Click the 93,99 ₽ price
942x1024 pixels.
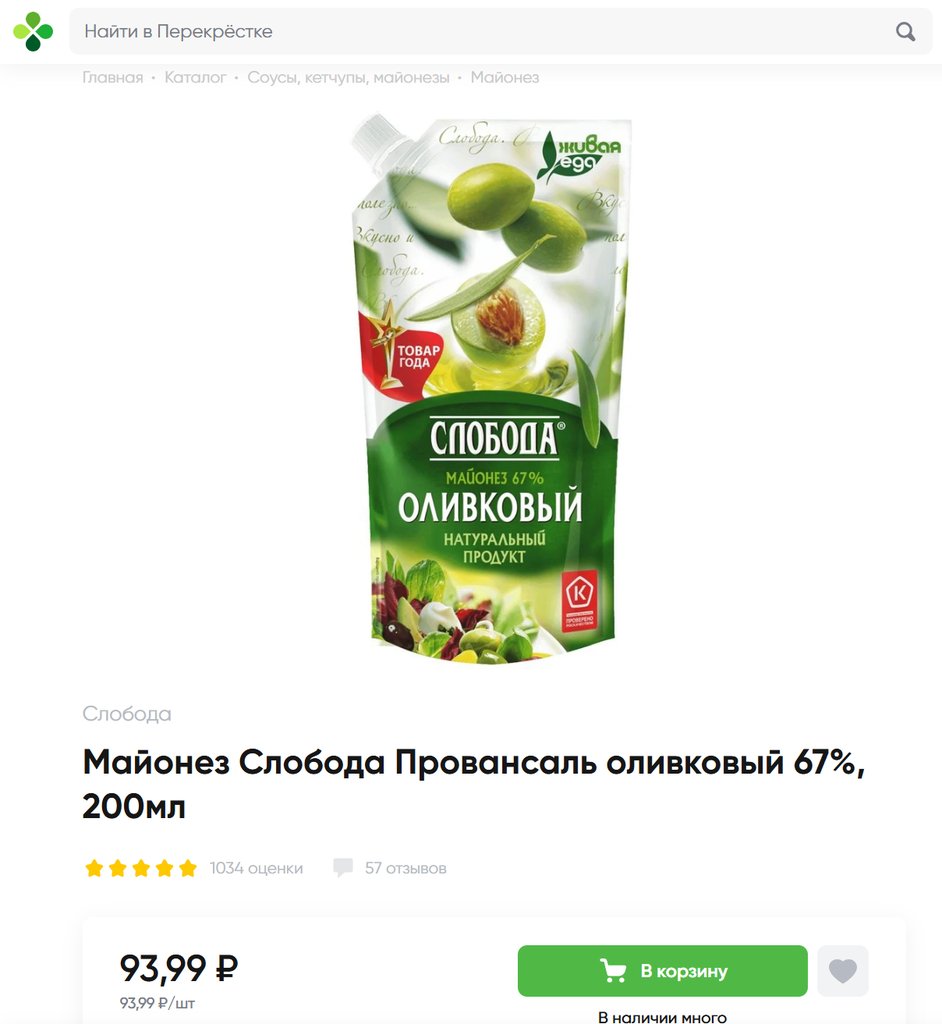[179, 968]
